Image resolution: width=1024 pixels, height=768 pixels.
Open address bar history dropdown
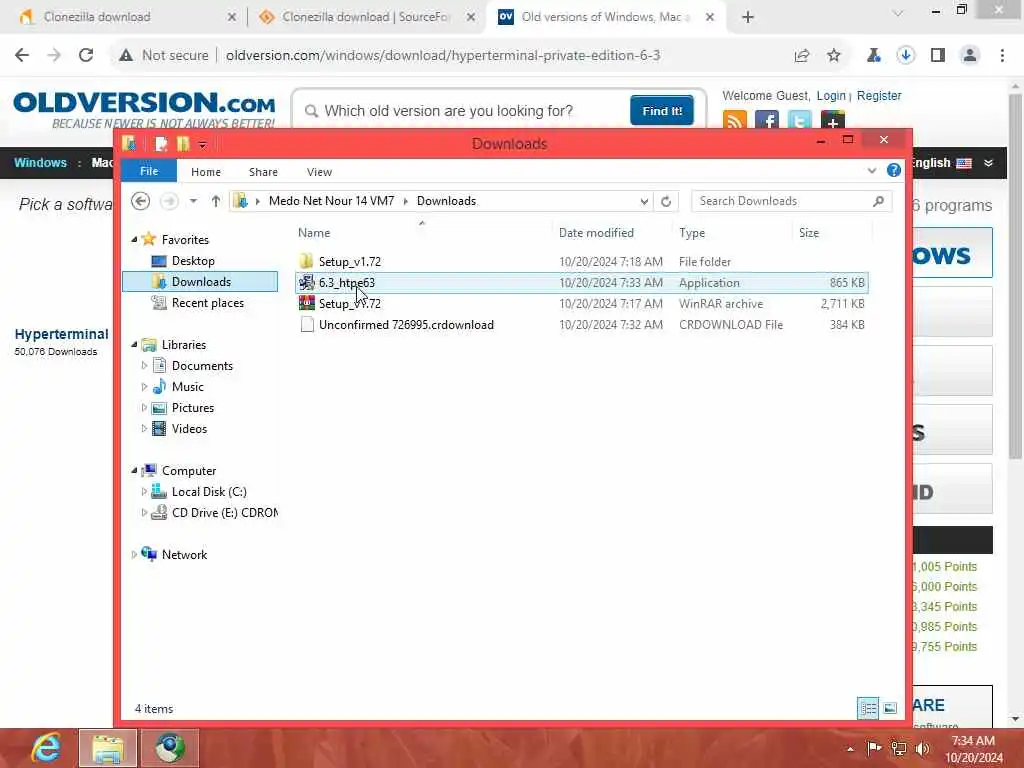click(x=644, y=201)
